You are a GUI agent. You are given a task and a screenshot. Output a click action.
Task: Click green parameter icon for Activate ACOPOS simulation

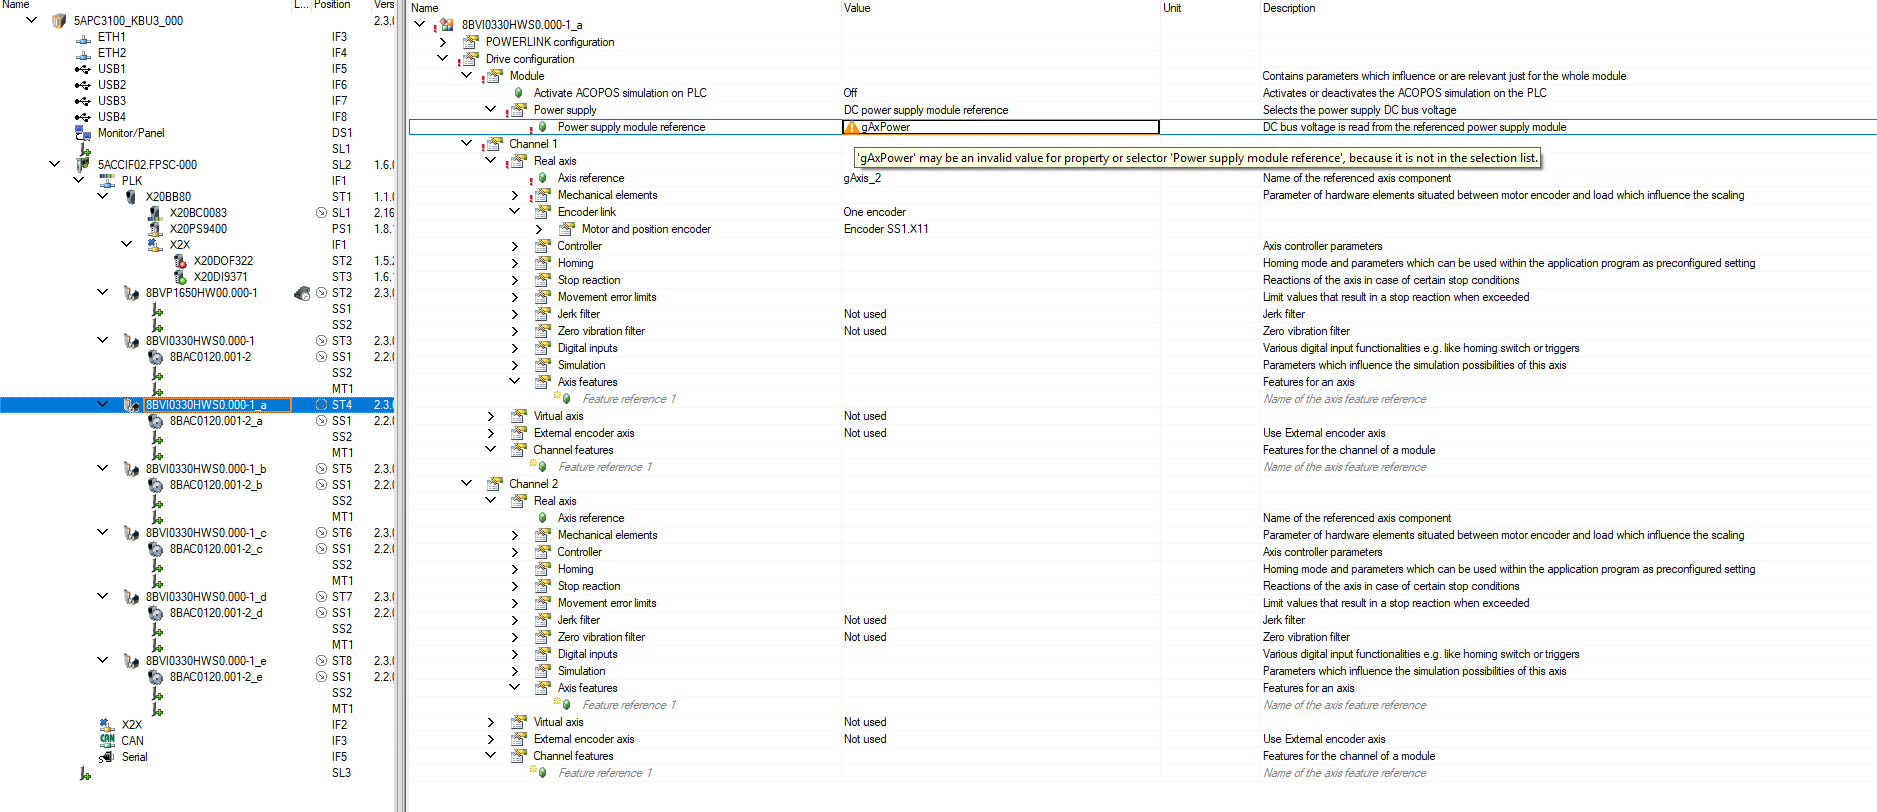(518, 93)
